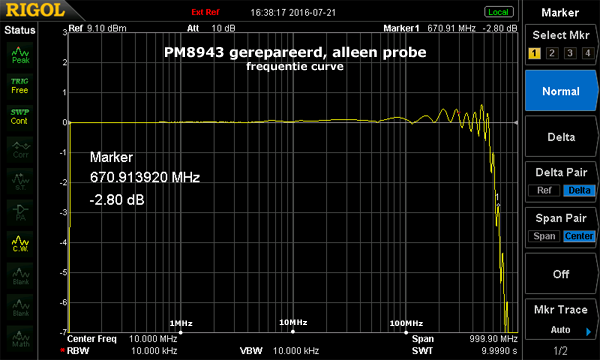The width and height of the screenshot is (600, 360).
Task: Click the Local indicator badge
Action: tap(498, 12)
